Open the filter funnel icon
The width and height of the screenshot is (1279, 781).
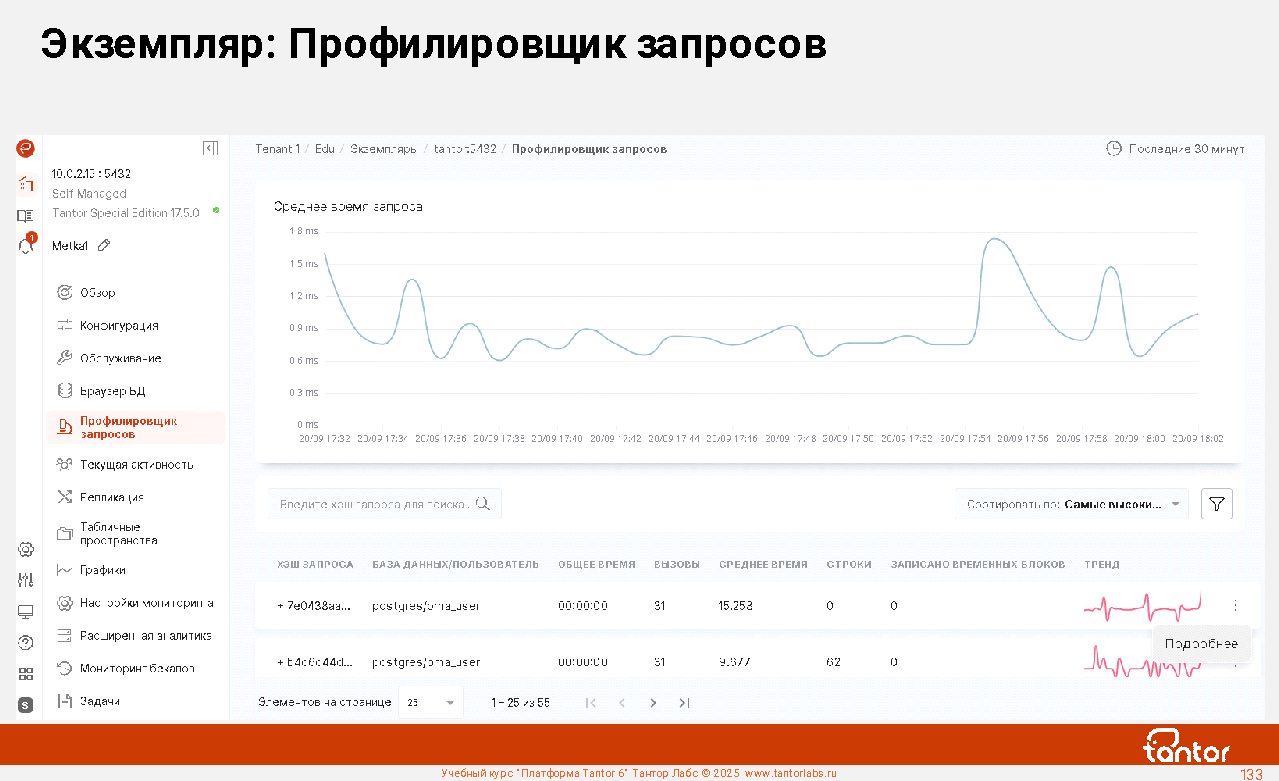(1216, 504)
